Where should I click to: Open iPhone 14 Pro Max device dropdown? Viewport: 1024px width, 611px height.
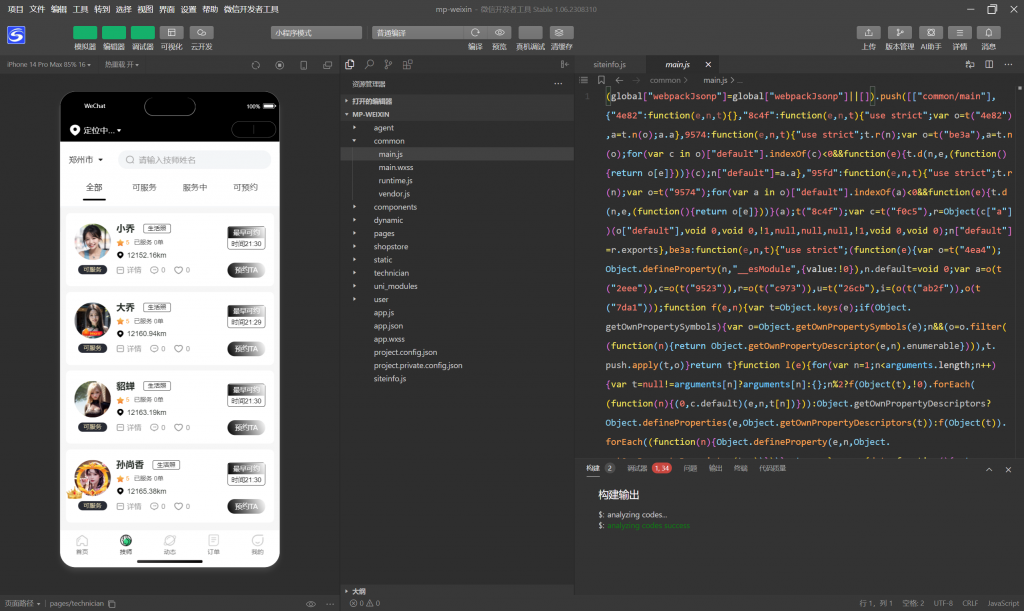point(46,65)
